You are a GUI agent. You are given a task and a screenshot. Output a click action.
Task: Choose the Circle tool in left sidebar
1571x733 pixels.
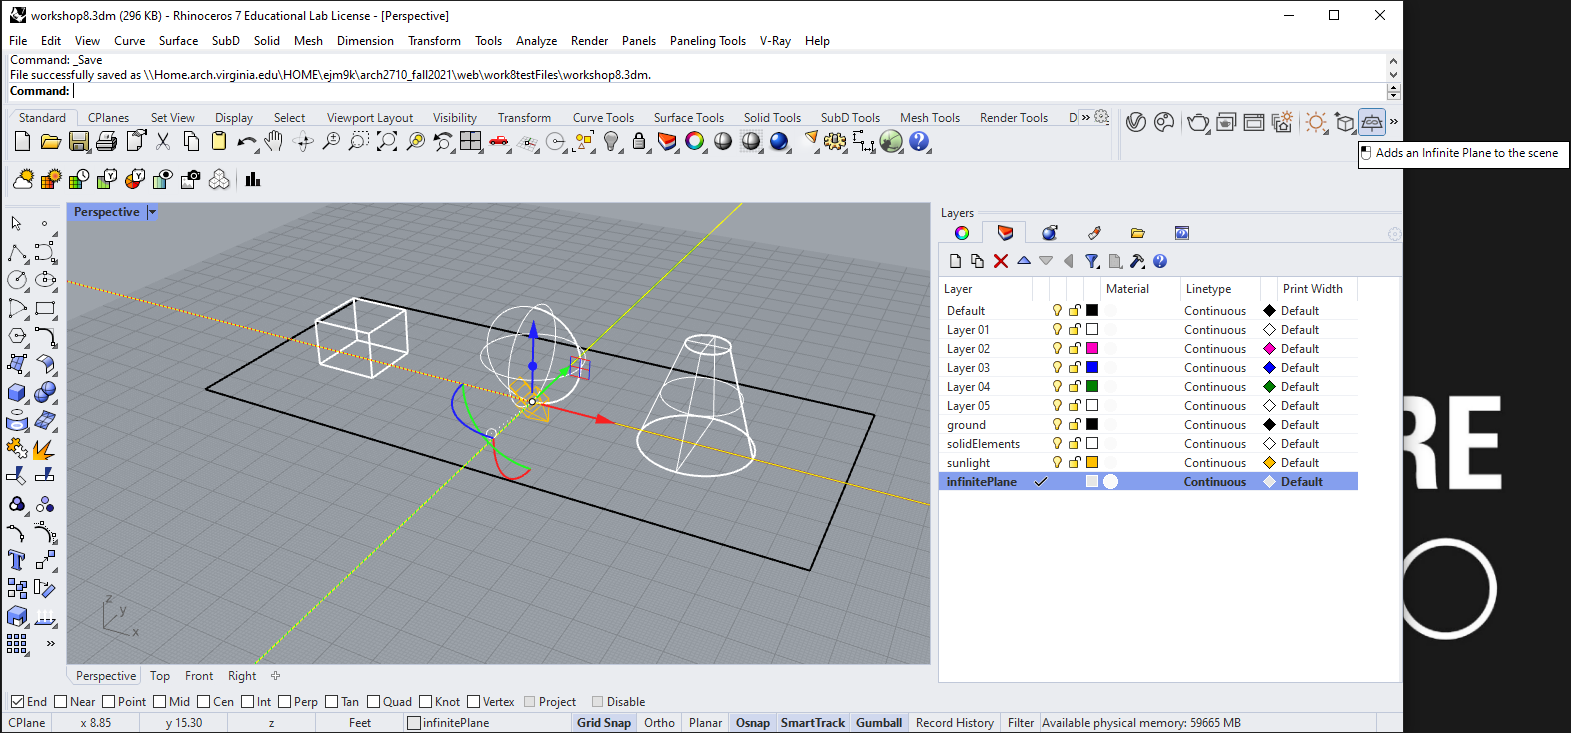tap(17, 280)
